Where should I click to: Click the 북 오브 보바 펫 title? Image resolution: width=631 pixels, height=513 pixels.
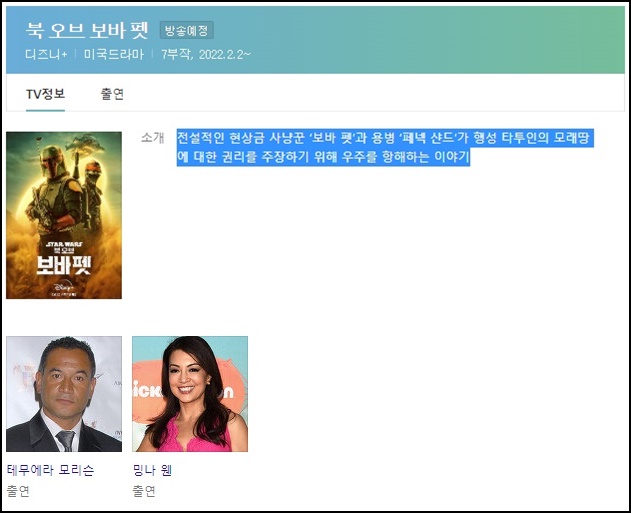click(x=87, y=31)
